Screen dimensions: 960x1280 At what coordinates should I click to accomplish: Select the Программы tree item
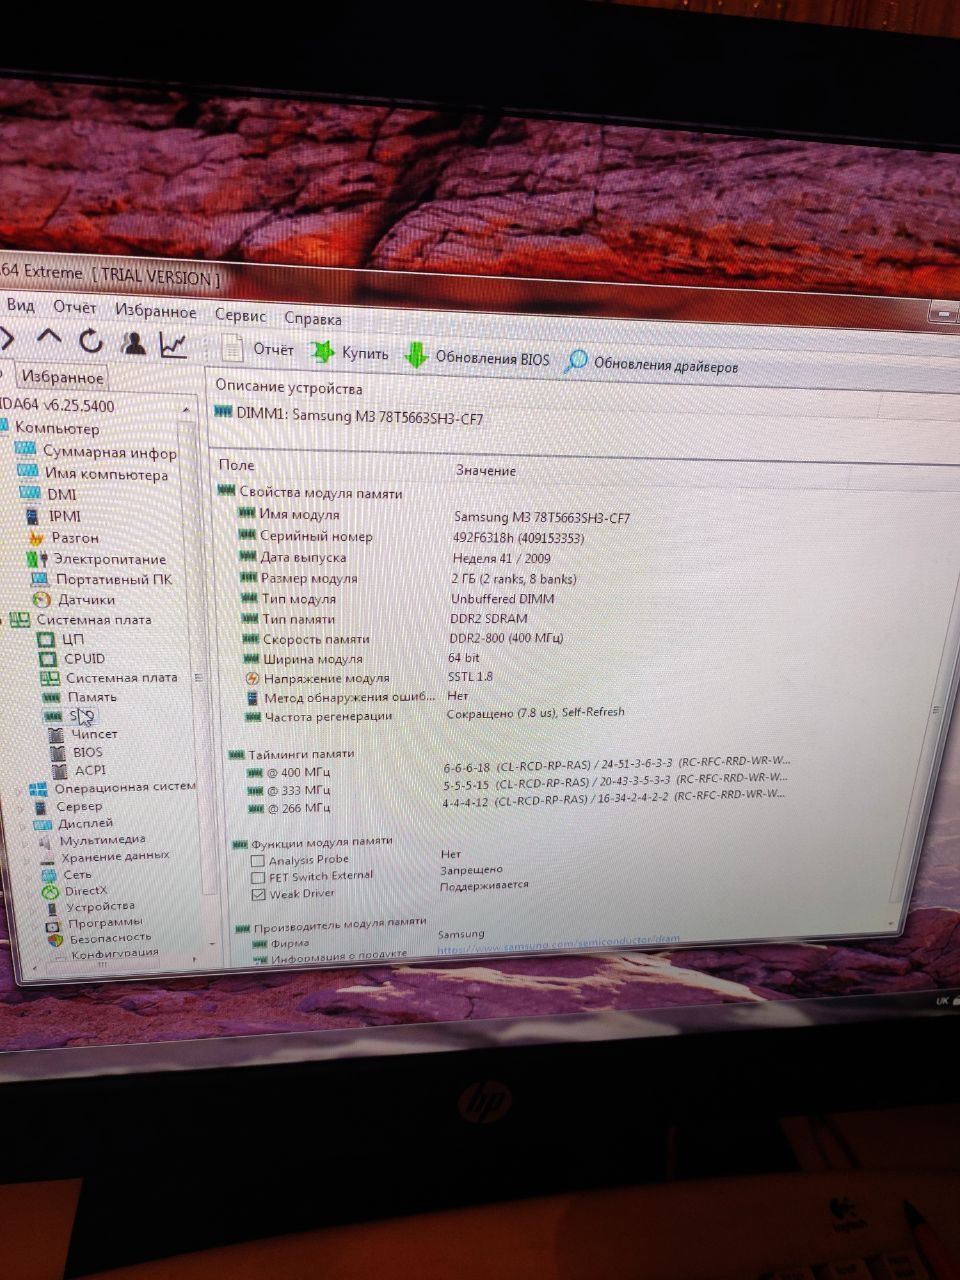[x=94, y=922]
